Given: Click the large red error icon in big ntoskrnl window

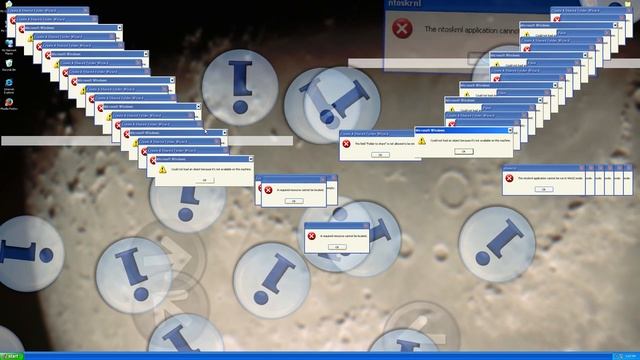Looking at the screenshot, I should (402, 29).
